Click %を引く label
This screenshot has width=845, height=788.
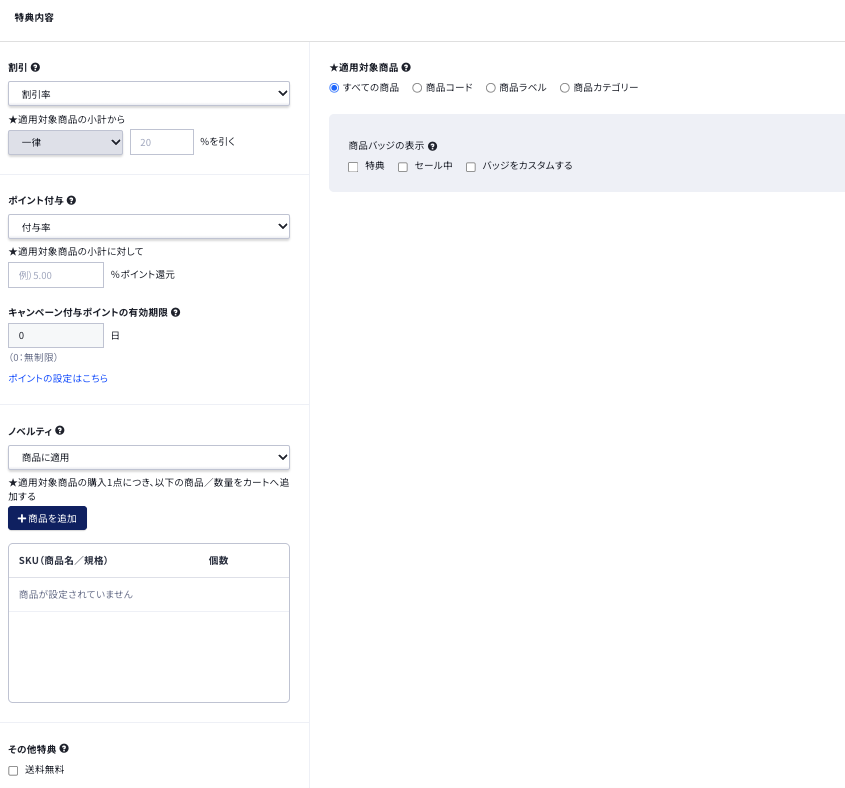(217, 141)
